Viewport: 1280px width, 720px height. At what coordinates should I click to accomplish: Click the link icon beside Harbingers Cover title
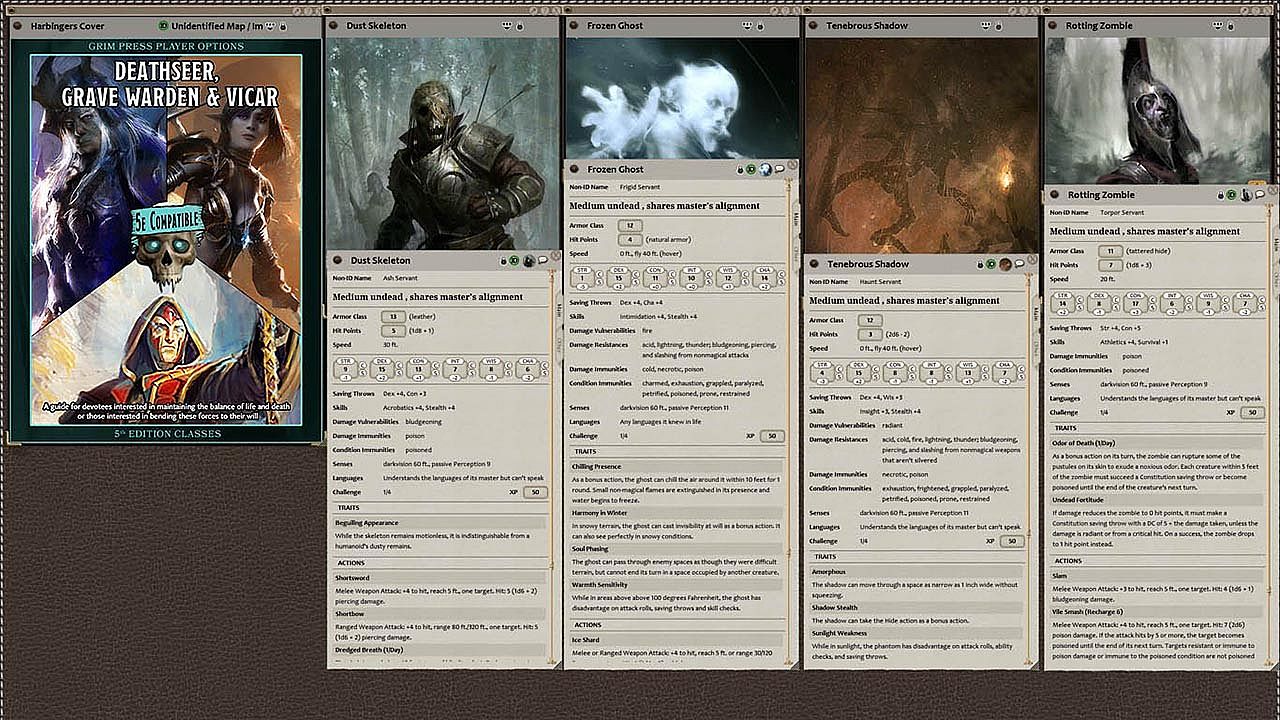pyautogui.click(x=16, y=26)
